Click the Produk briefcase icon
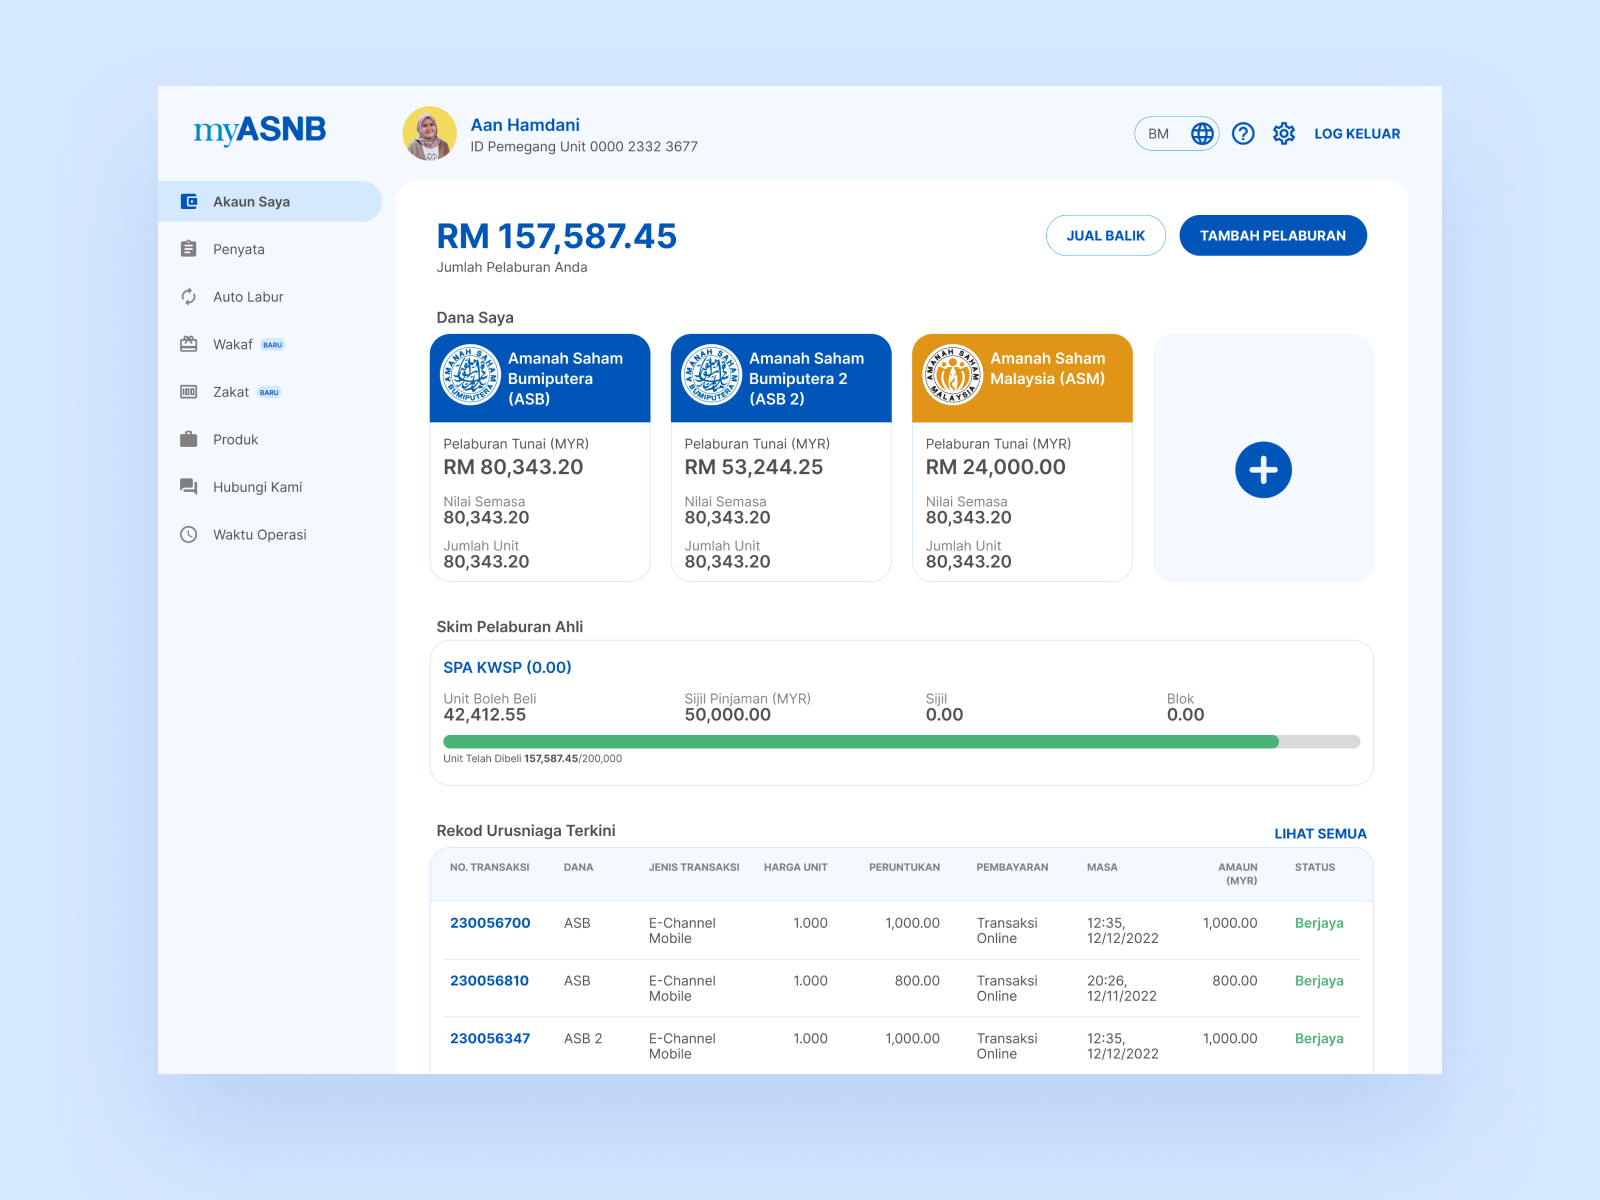1600x1200 pixels. click(x=189, y=439)
